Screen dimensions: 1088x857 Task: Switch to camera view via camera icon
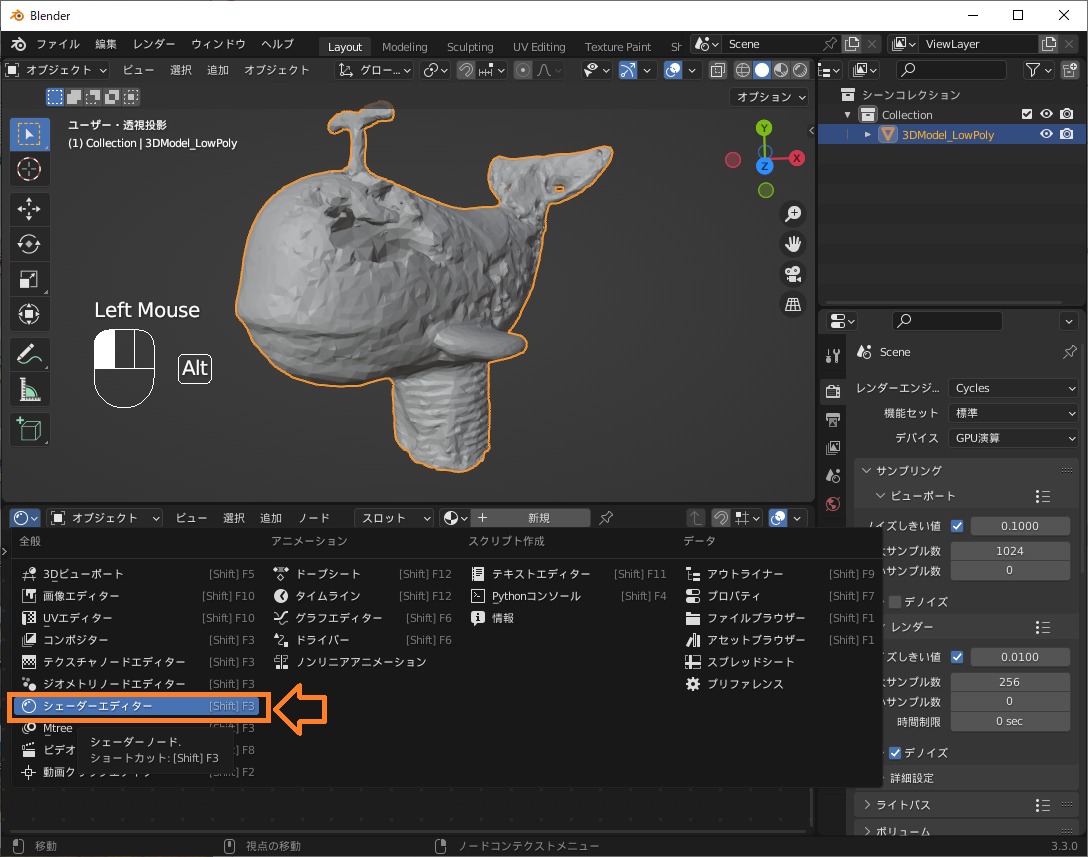click(x=792, y=273)
